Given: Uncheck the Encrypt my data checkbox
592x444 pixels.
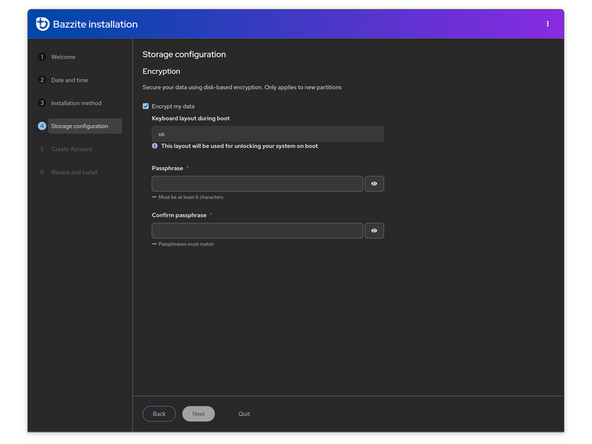Looking at the screenshot, I should tap(146, 106).
